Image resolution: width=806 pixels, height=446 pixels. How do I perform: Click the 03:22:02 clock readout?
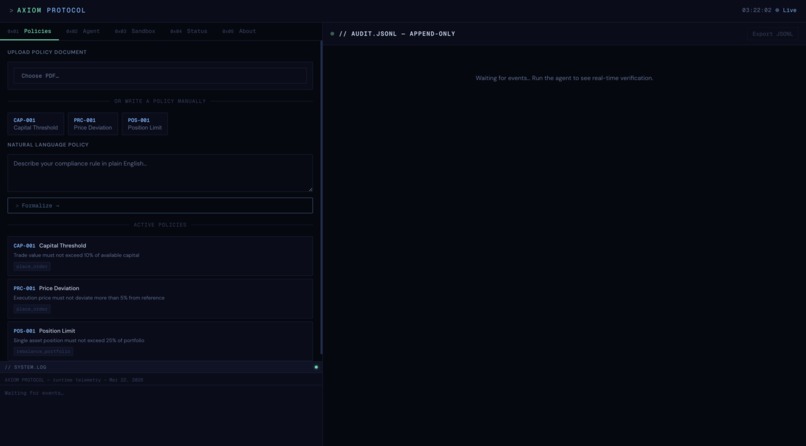tap(756, 10)
